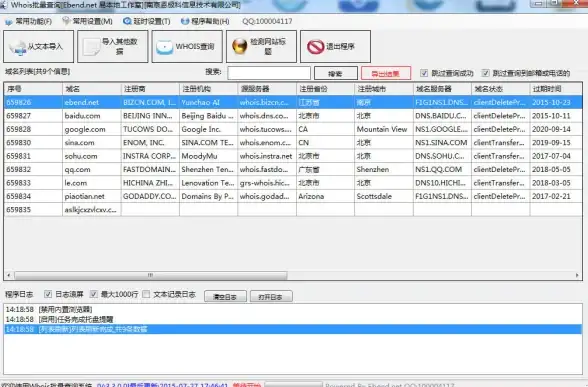Click the 清空日志 clear log button
Viewport: 588px width, 387px height.
(x=225, y=296)
